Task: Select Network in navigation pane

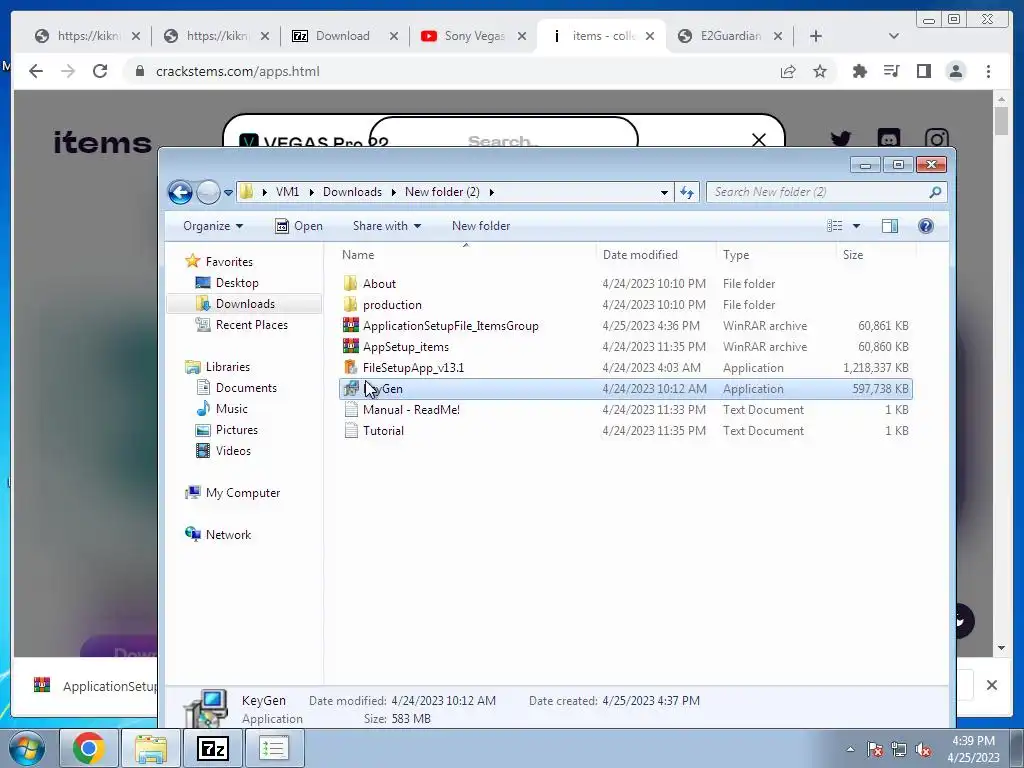Action: tap(228, 535)
